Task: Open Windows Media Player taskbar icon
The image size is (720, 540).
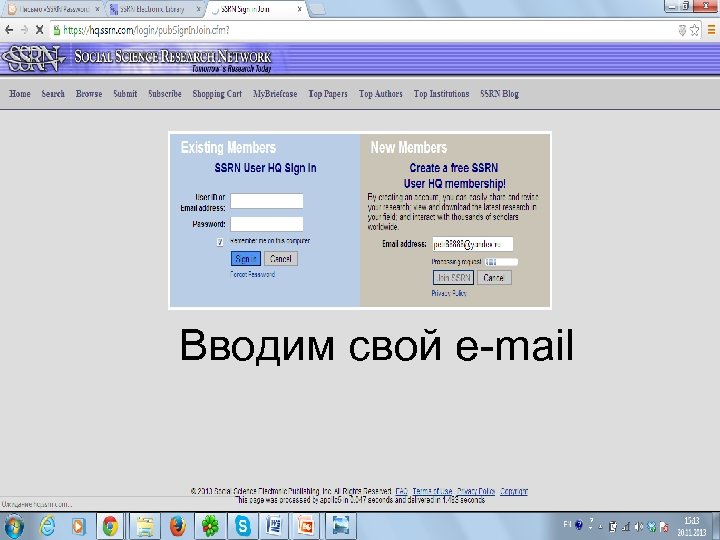Action: pyautogui.click(x=79, y=526)
